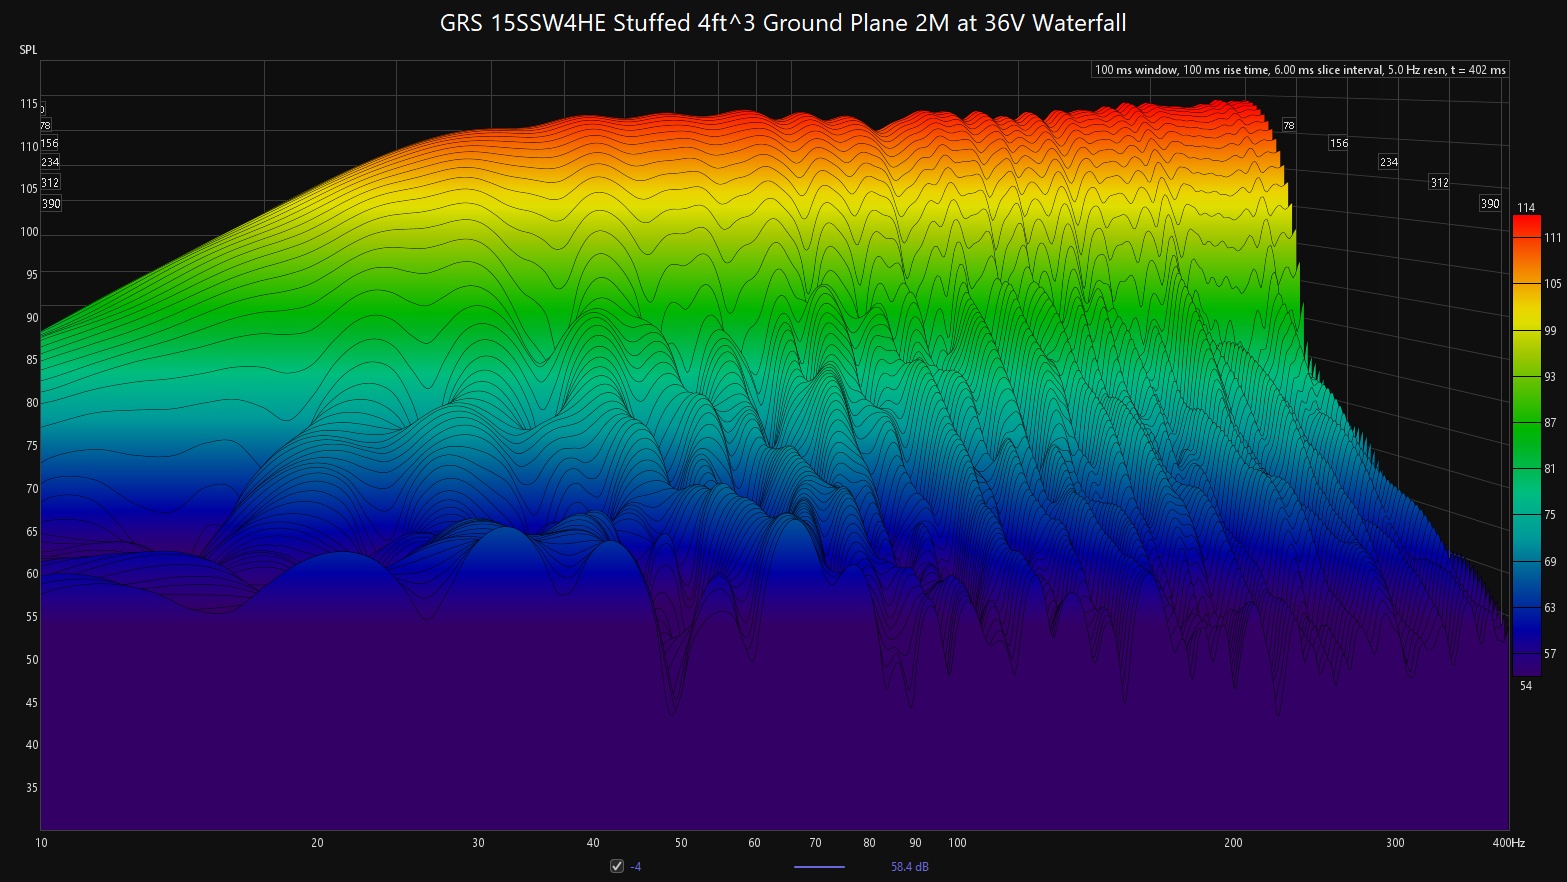Click the 85 SPL axis label
Viewport: 1567px width, 882px height.
pyautogui.click(x=32, y=360)
